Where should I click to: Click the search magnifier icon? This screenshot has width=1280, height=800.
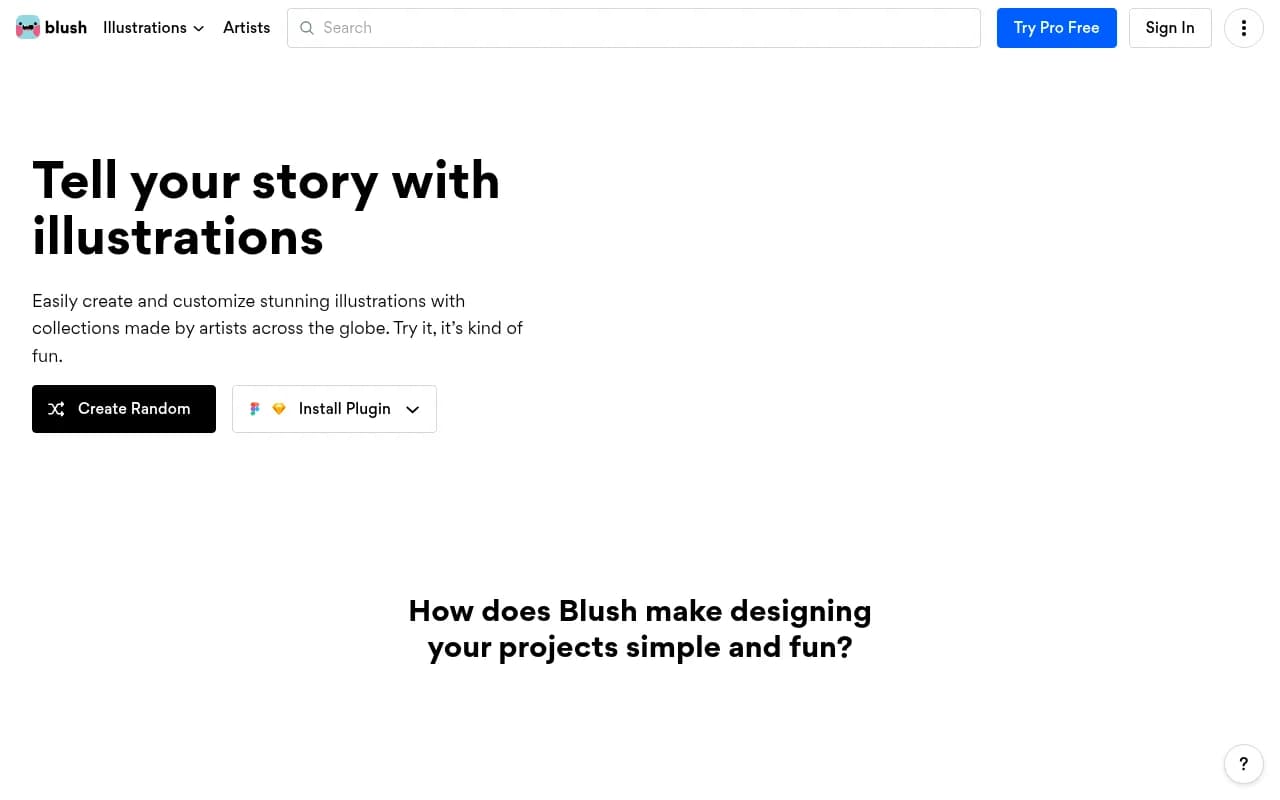[307, 28]
